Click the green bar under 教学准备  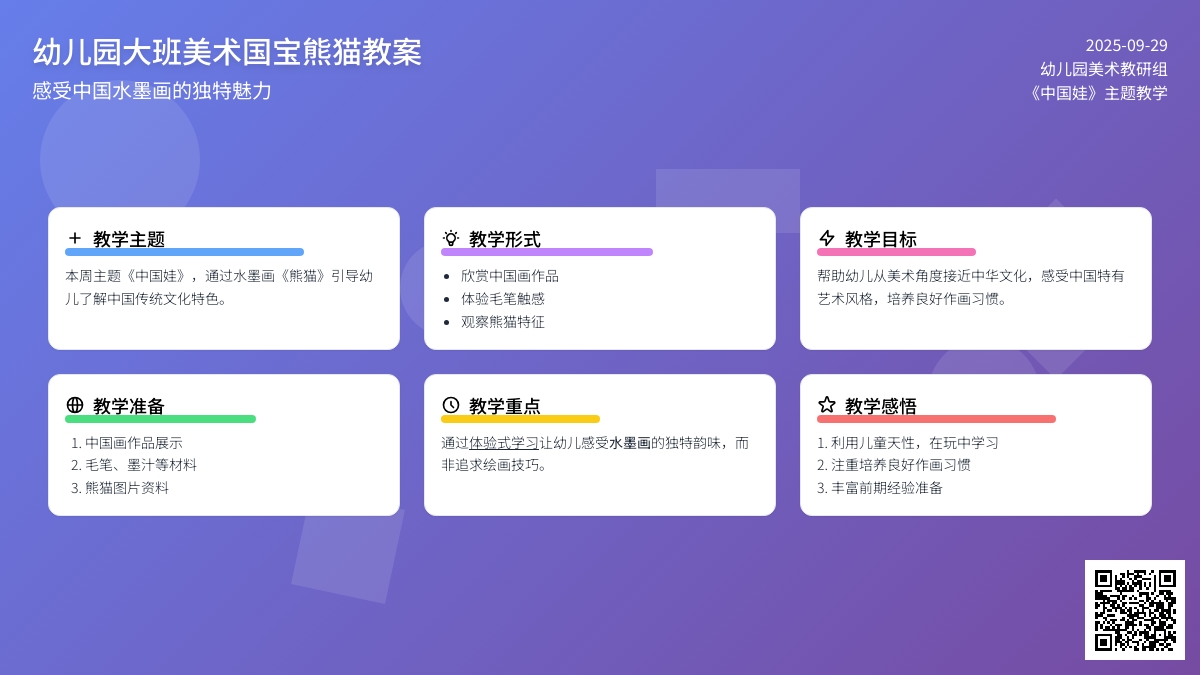pos(160,419)
